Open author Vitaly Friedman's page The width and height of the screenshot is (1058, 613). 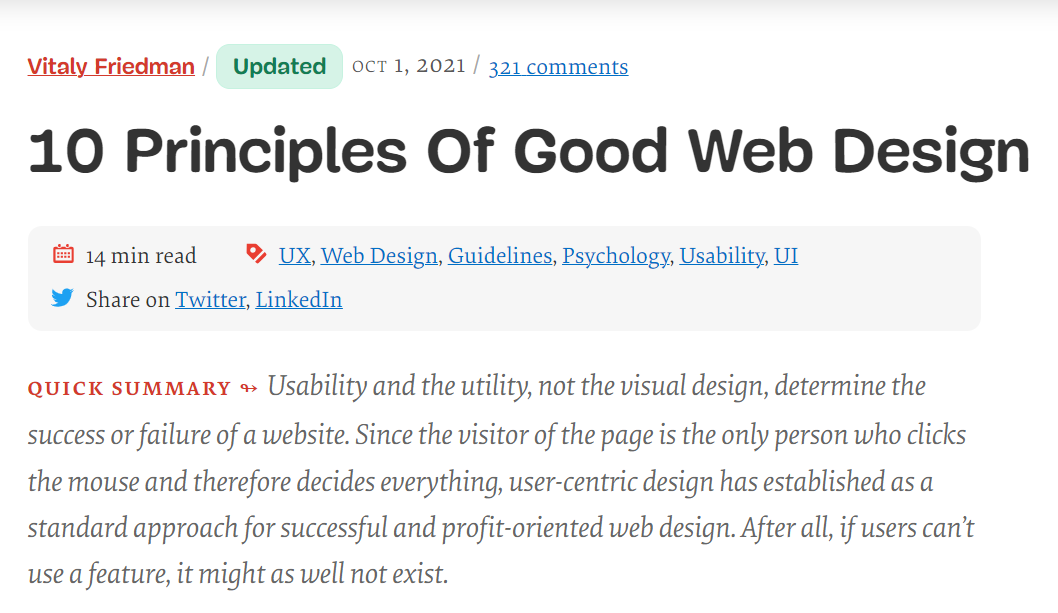click(x=111, y=66)
